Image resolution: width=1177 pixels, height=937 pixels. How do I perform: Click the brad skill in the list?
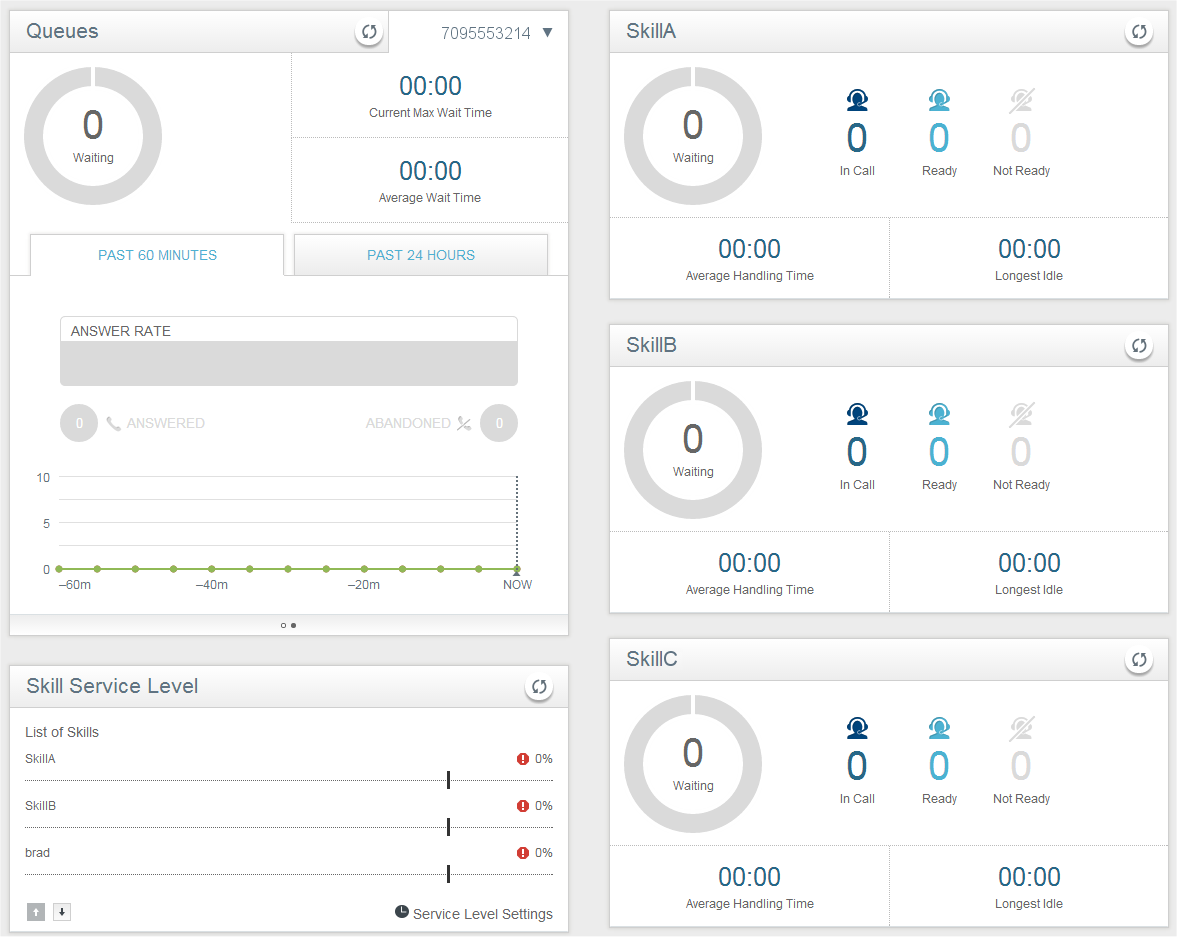pyautogui.click(x=38, y=853)
